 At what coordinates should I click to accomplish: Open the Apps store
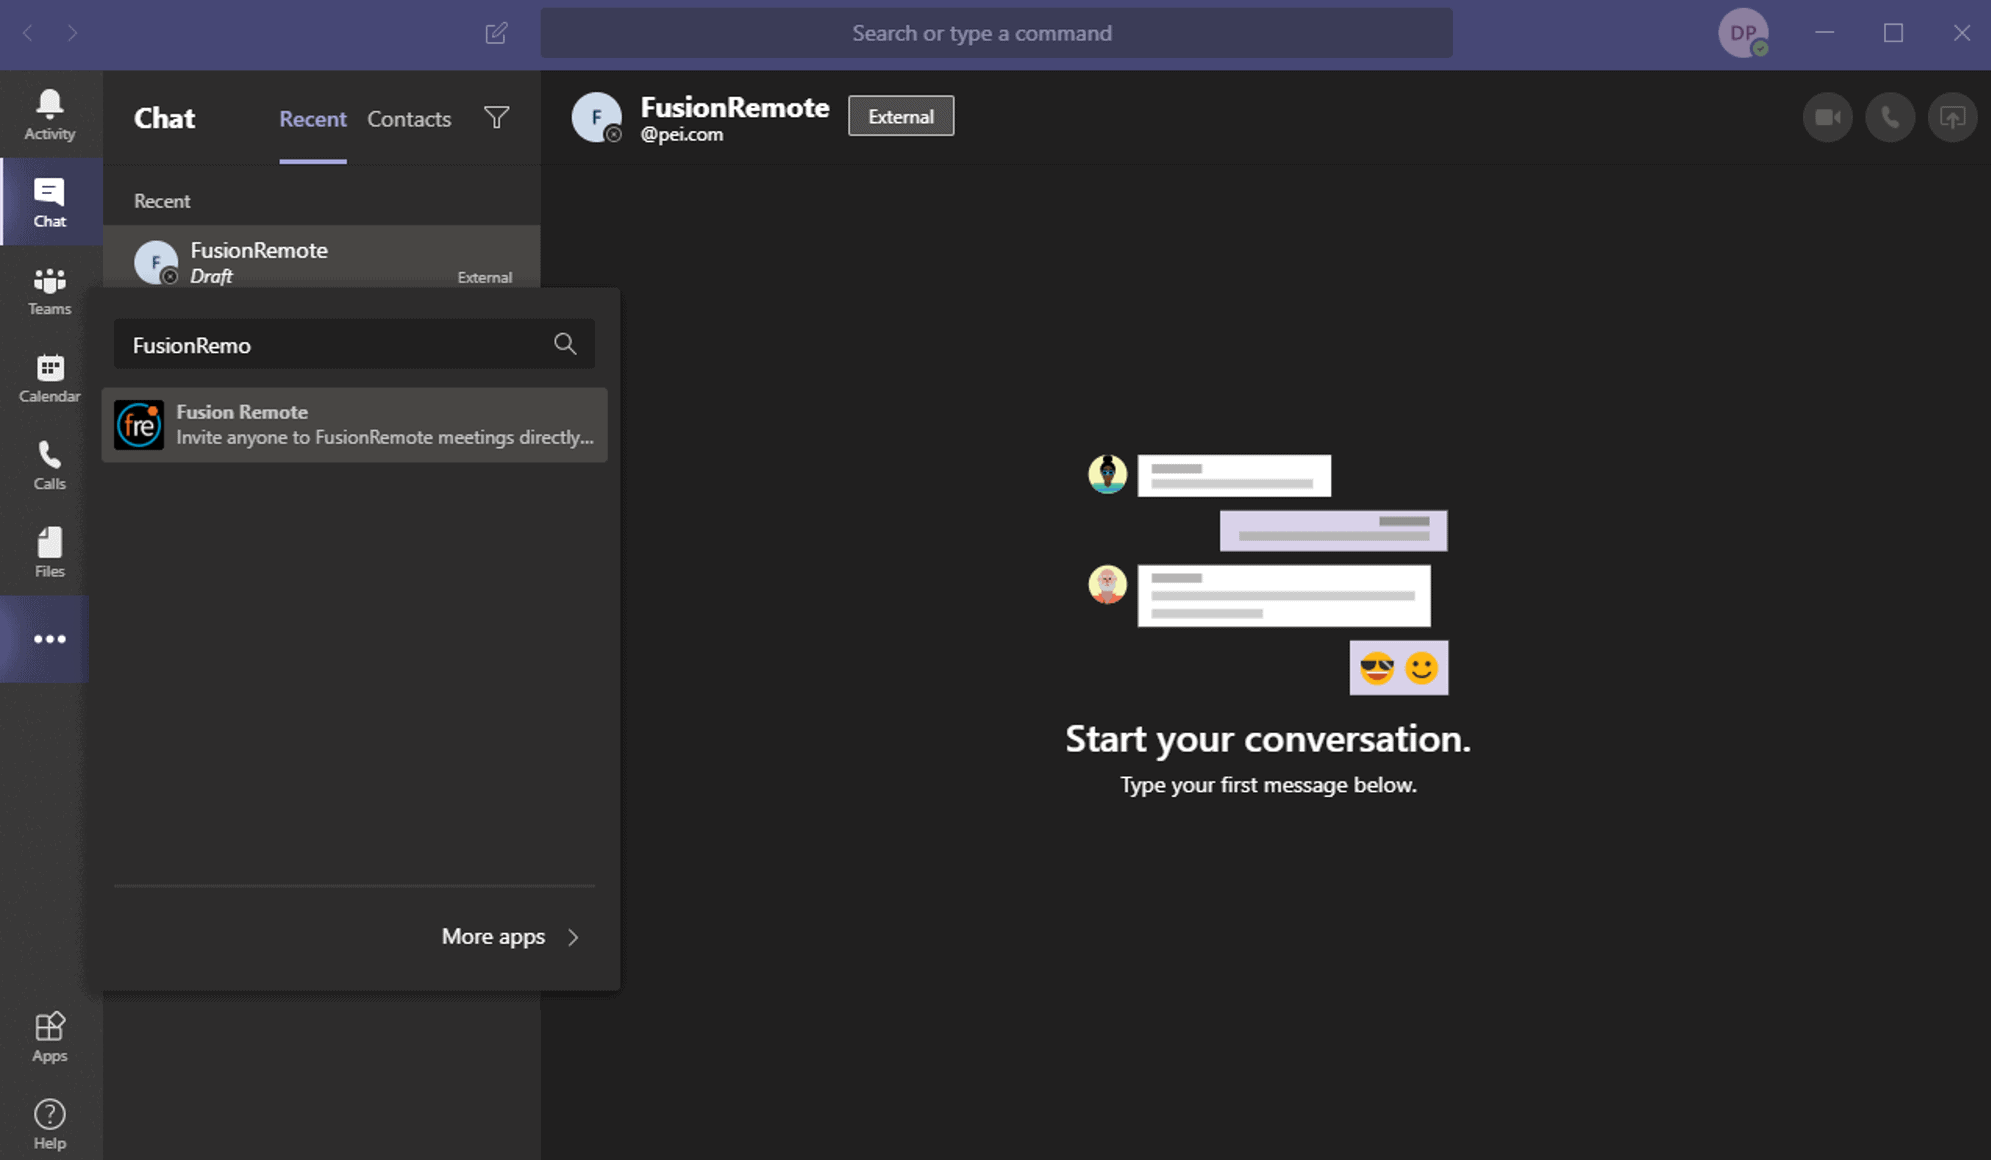click(x=49, y=1037)
